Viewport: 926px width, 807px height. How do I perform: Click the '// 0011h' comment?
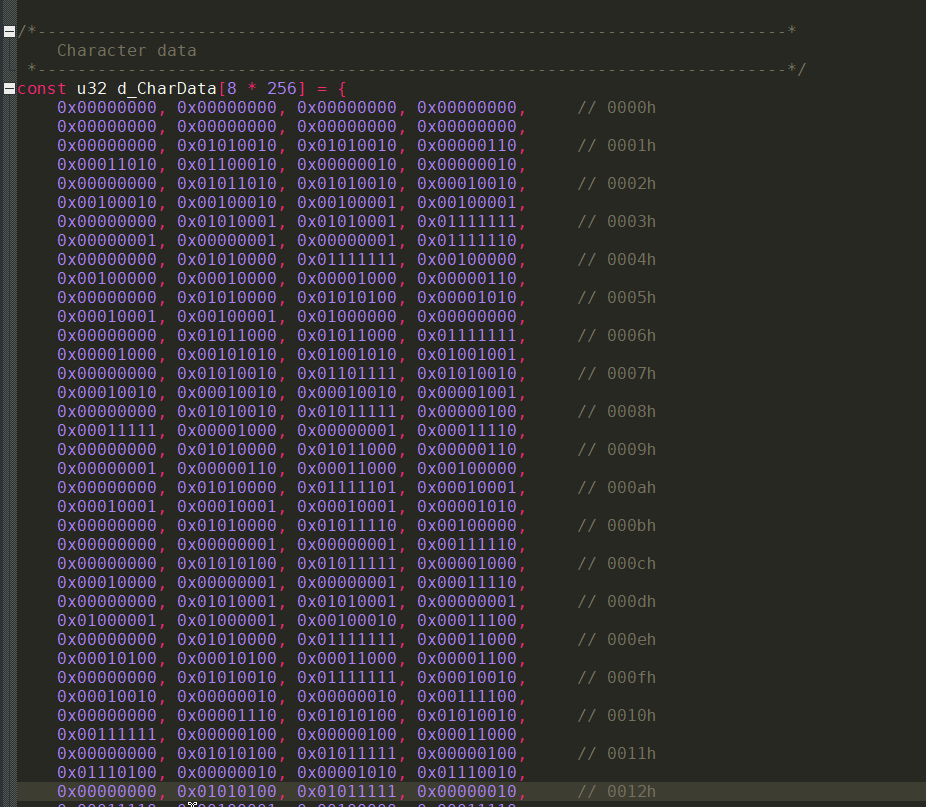click(617, 754)
